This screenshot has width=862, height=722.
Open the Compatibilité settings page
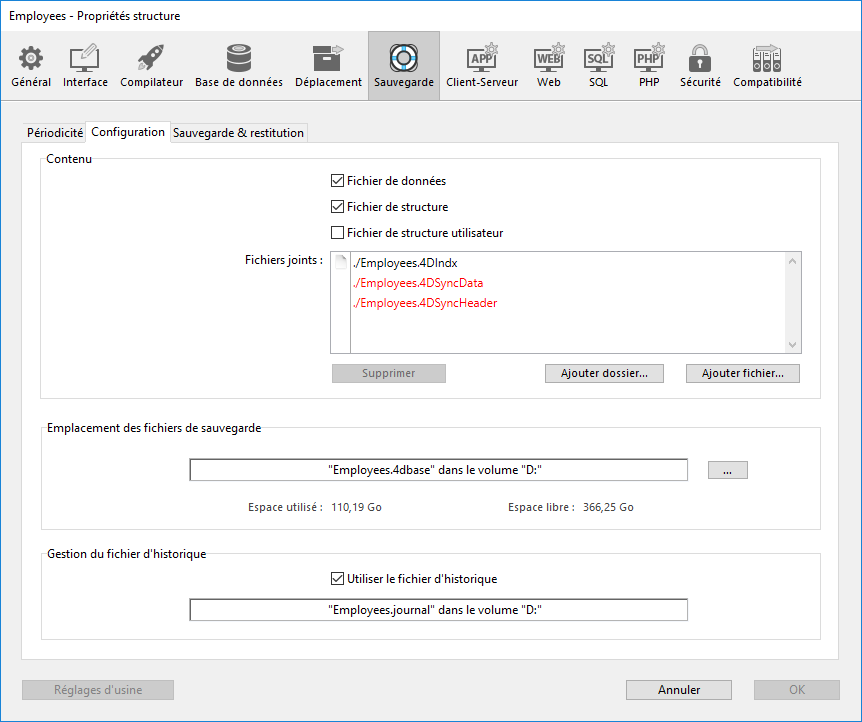[767, 66]
